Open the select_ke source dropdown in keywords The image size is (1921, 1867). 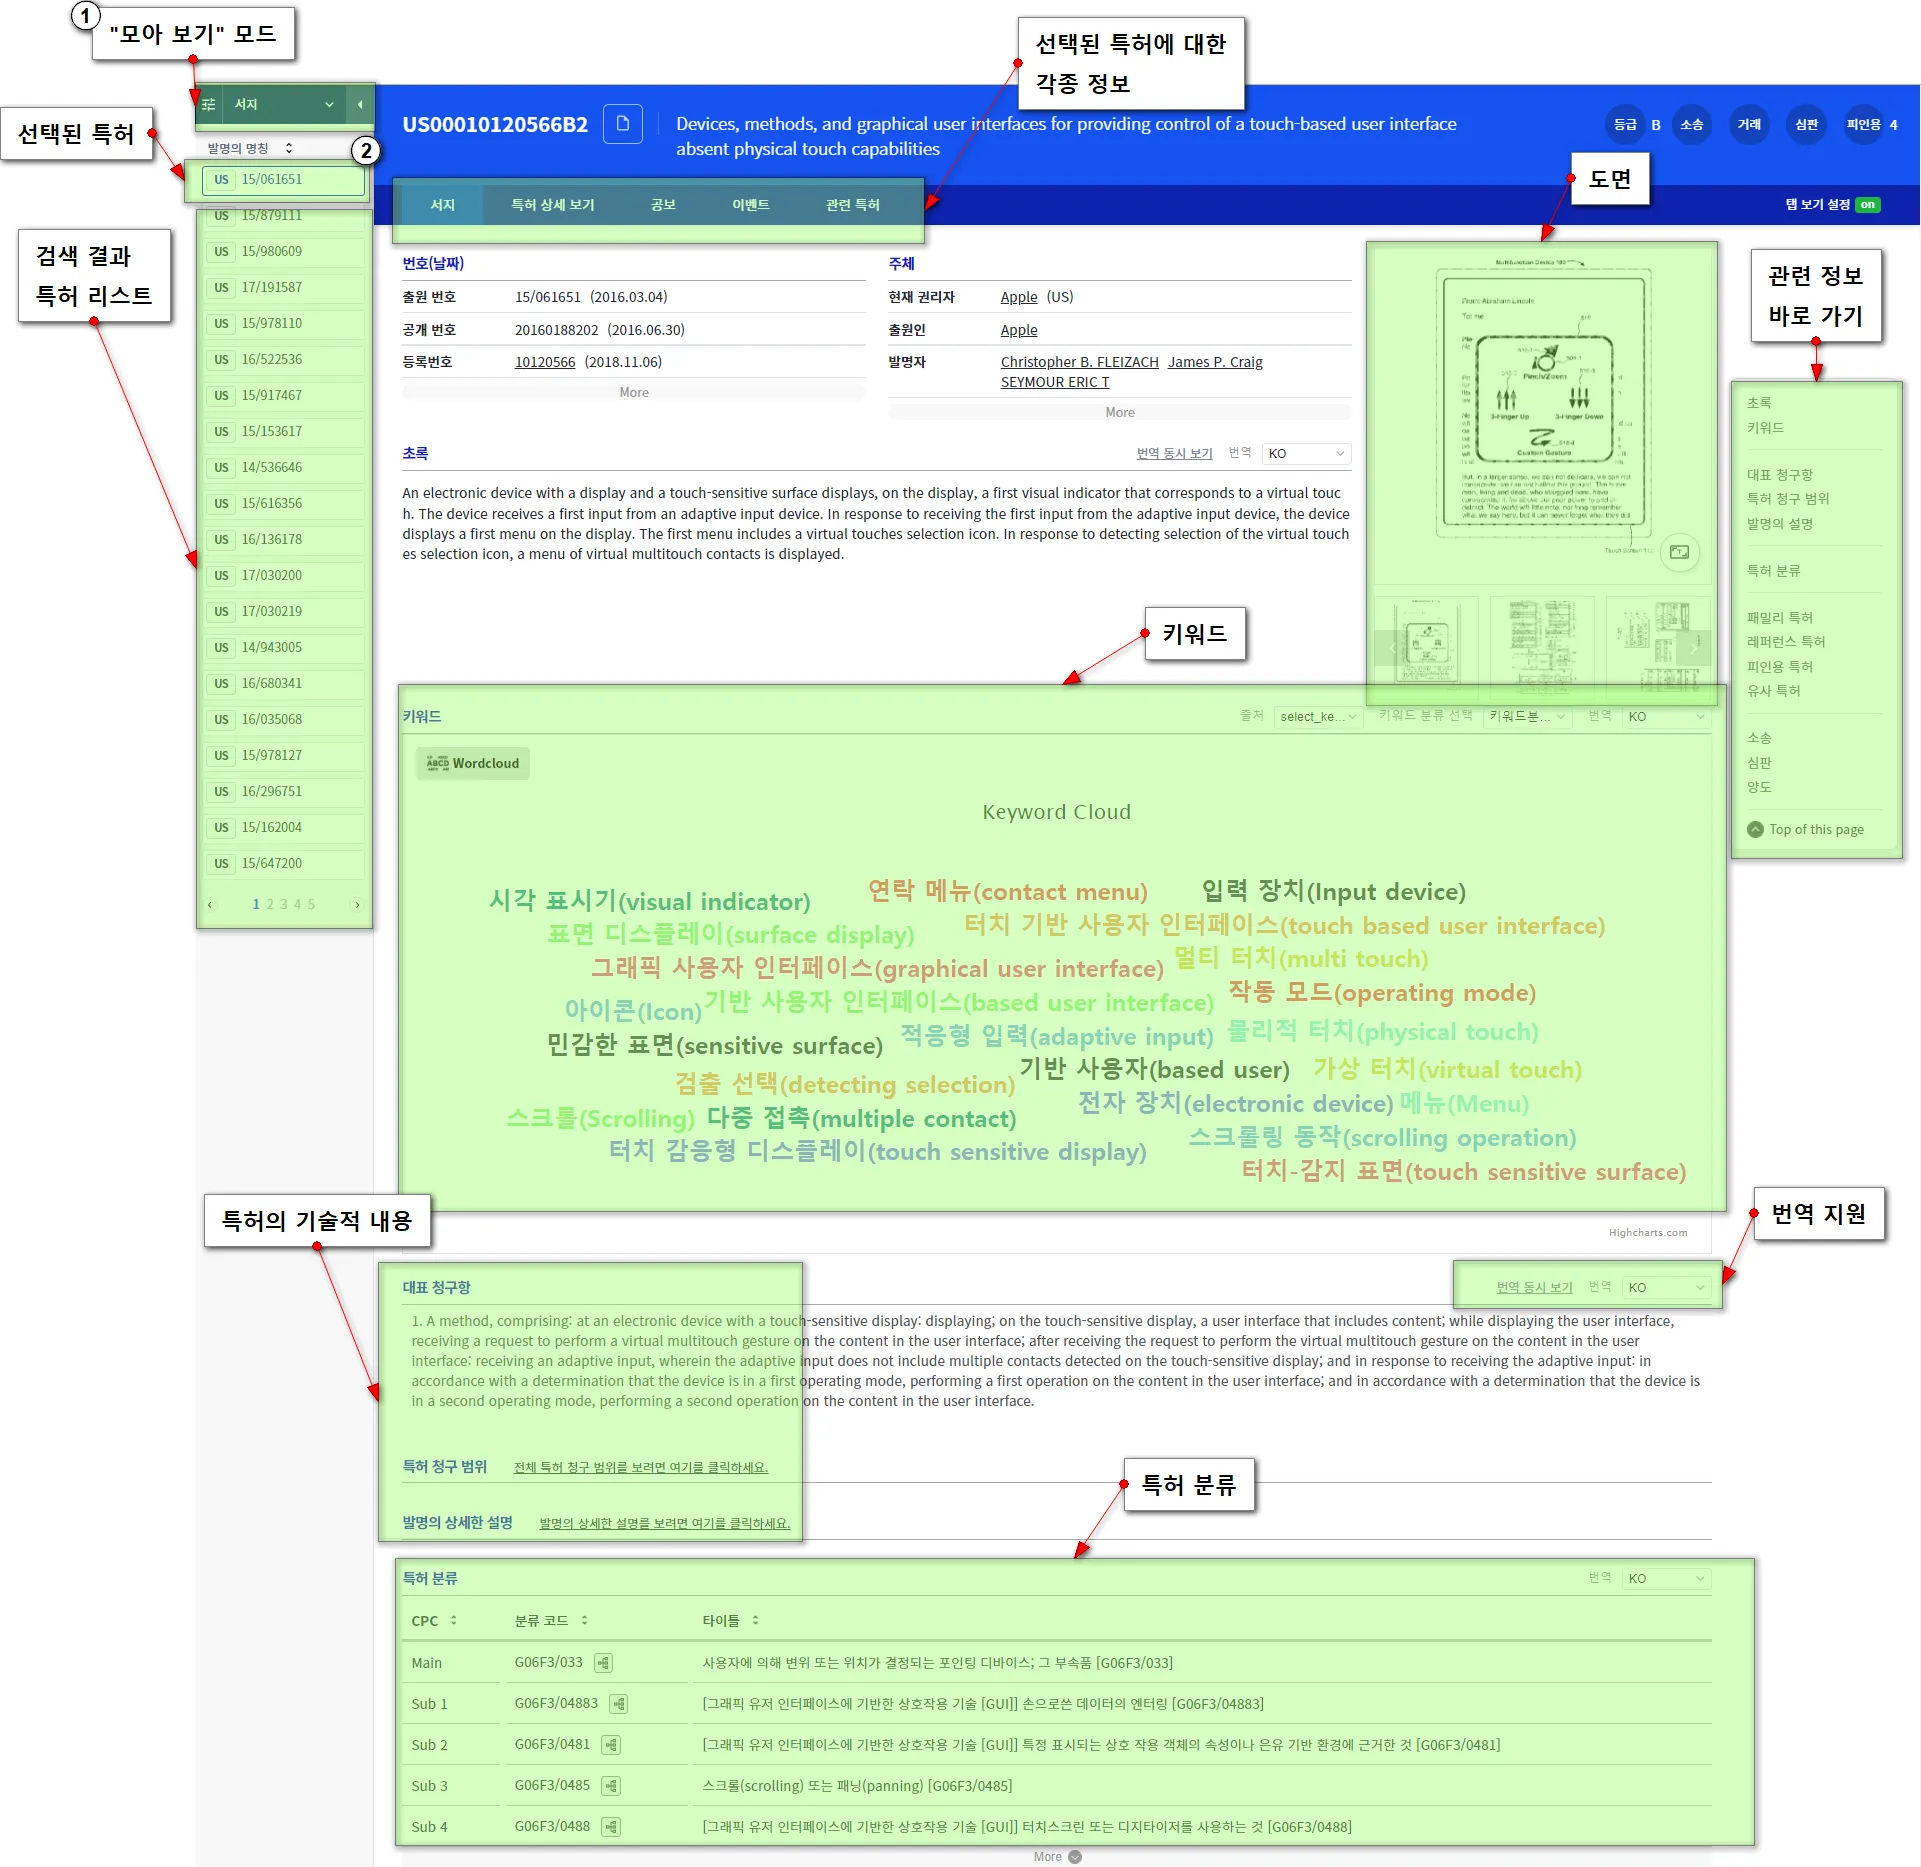click(x=1317, y=717)
